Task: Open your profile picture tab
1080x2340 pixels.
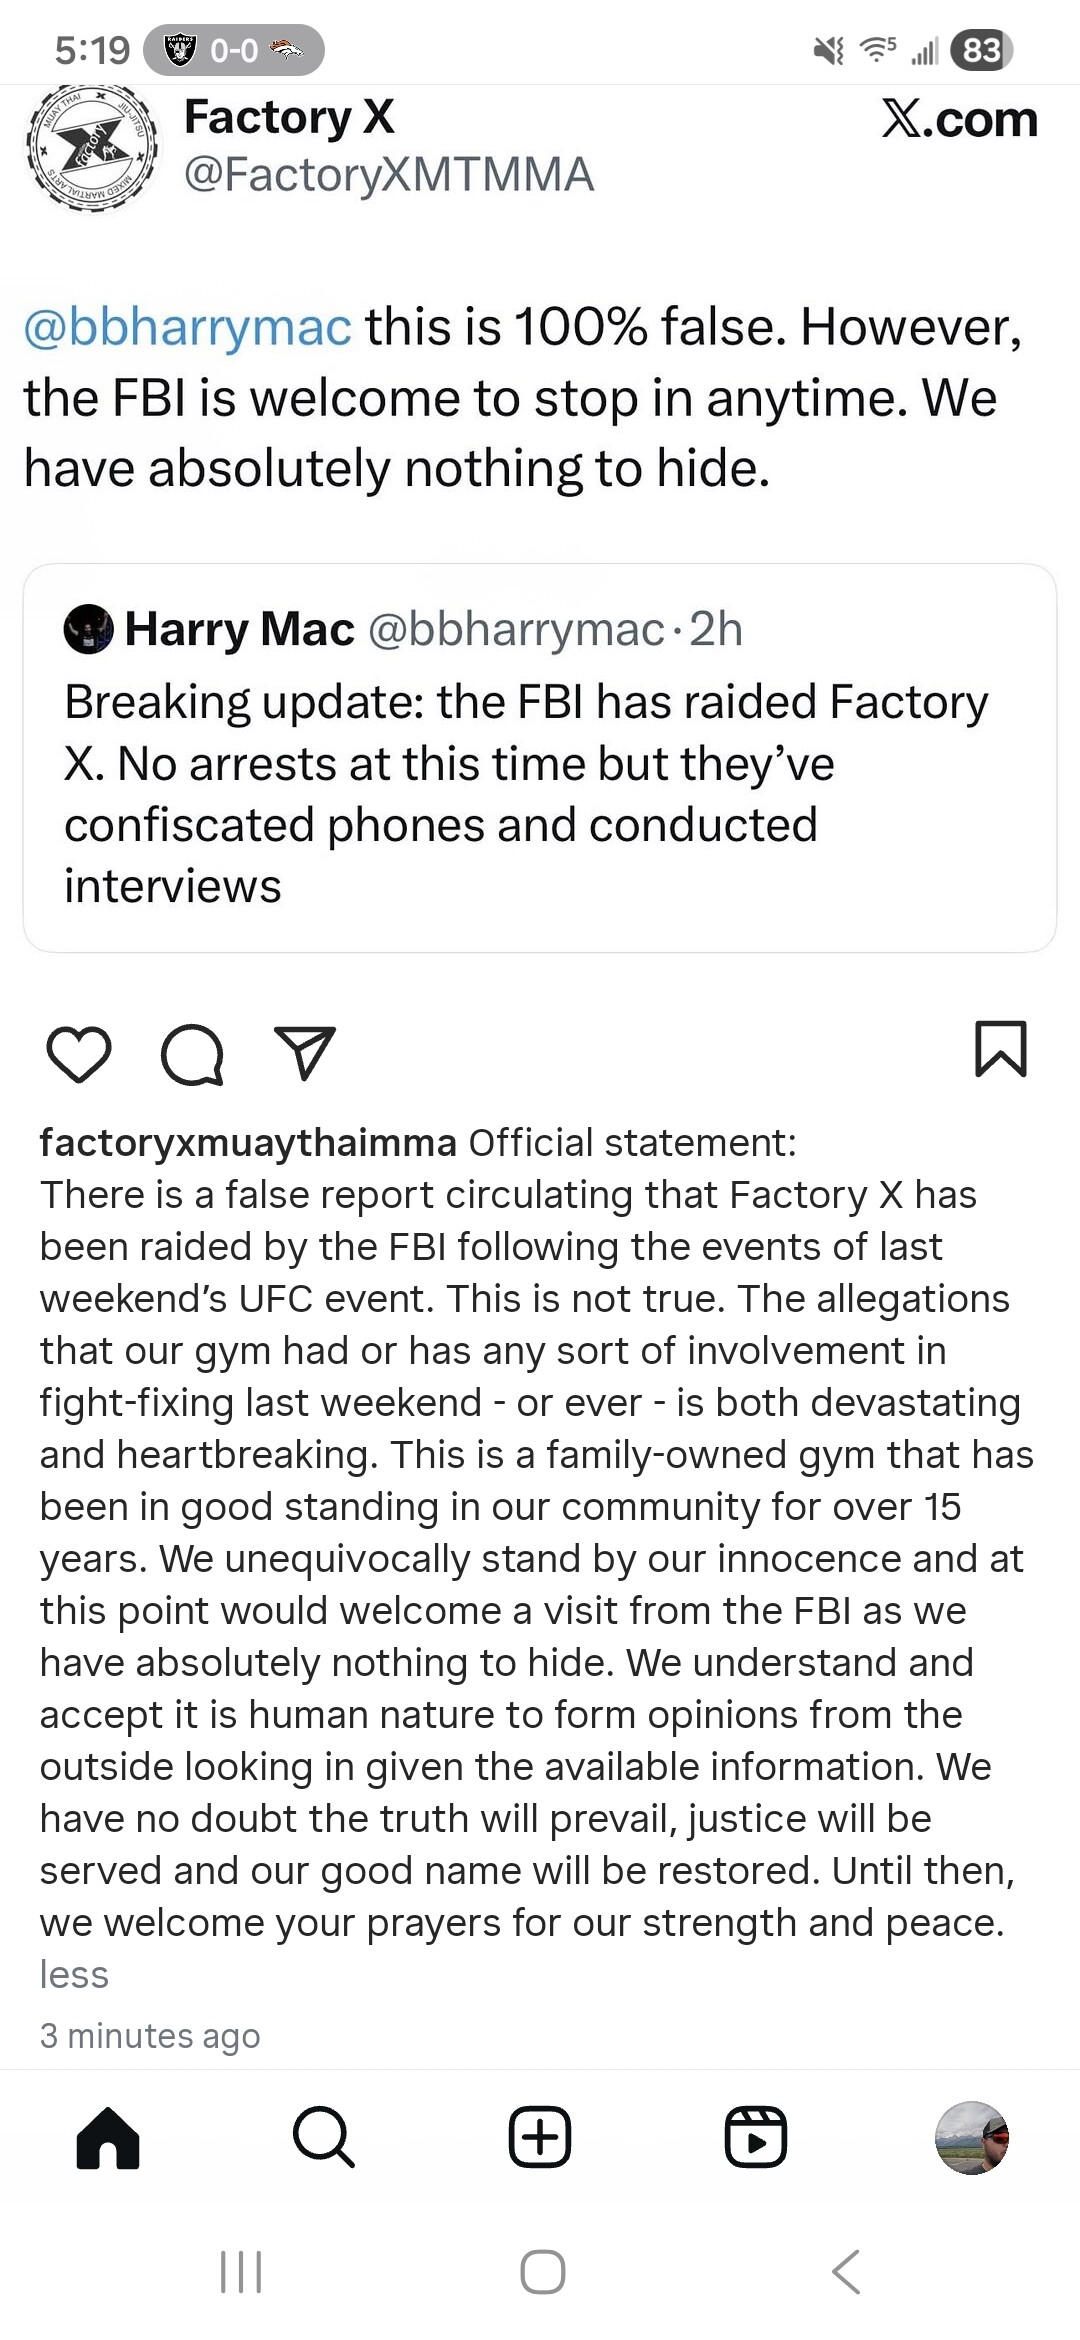Action: coord(971,2137)
